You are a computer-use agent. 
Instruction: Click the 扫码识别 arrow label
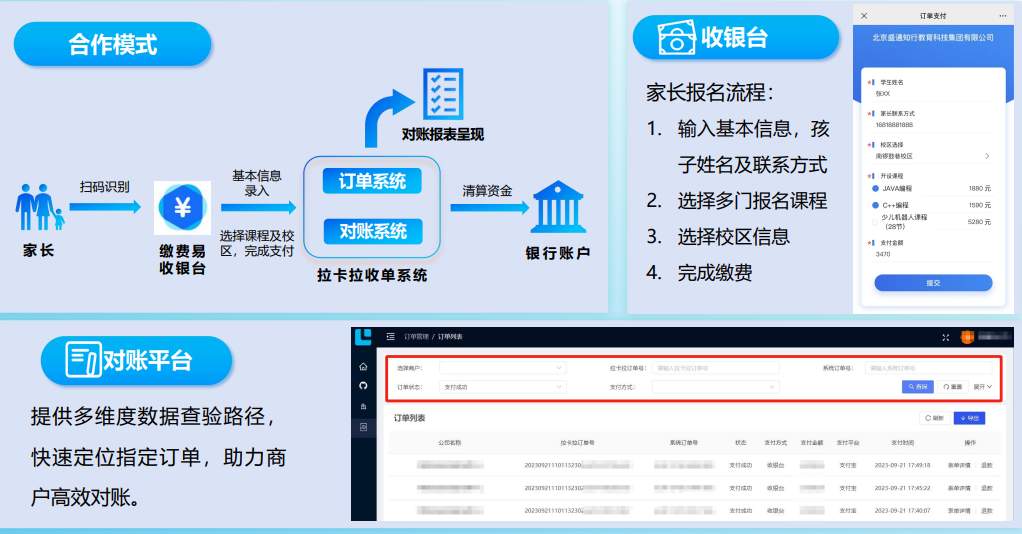[104, 187]
